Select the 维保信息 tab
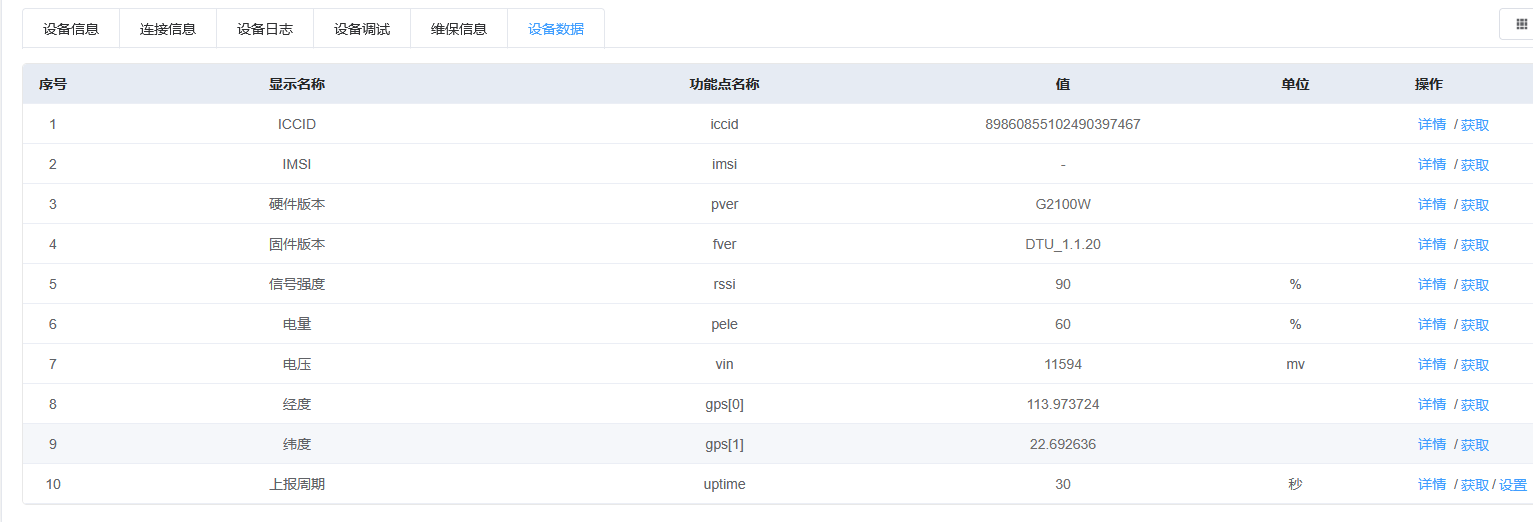This screenshot has width=1533, height=522. 459,29
